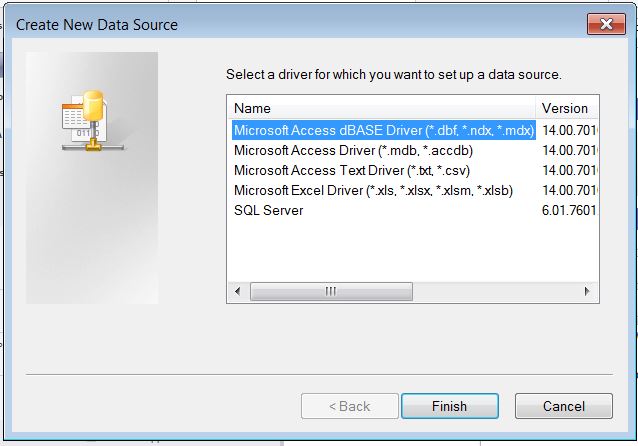Select the SQL Server driver
Image resolution: width=638 pixels, height=446 pixels.
[x=269, y=210]
